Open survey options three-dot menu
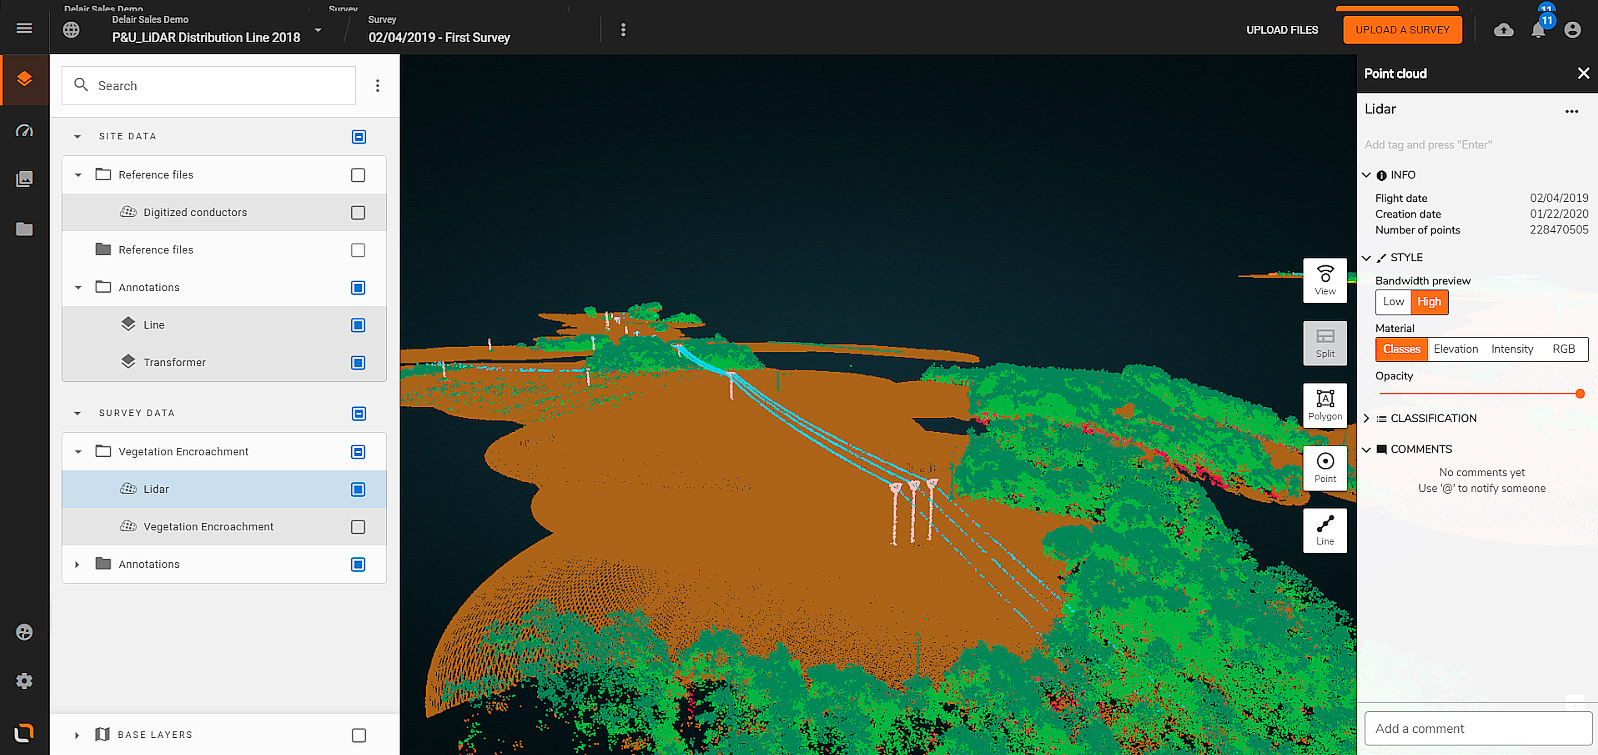This screenshot has height=755, width=1598. tap(623, 30)
